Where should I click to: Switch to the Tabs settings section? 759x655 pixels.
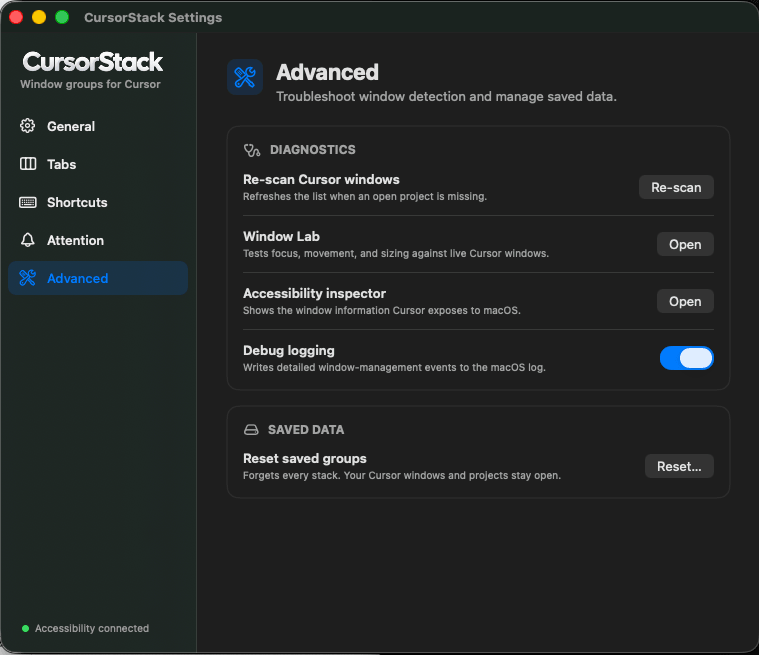98,164
